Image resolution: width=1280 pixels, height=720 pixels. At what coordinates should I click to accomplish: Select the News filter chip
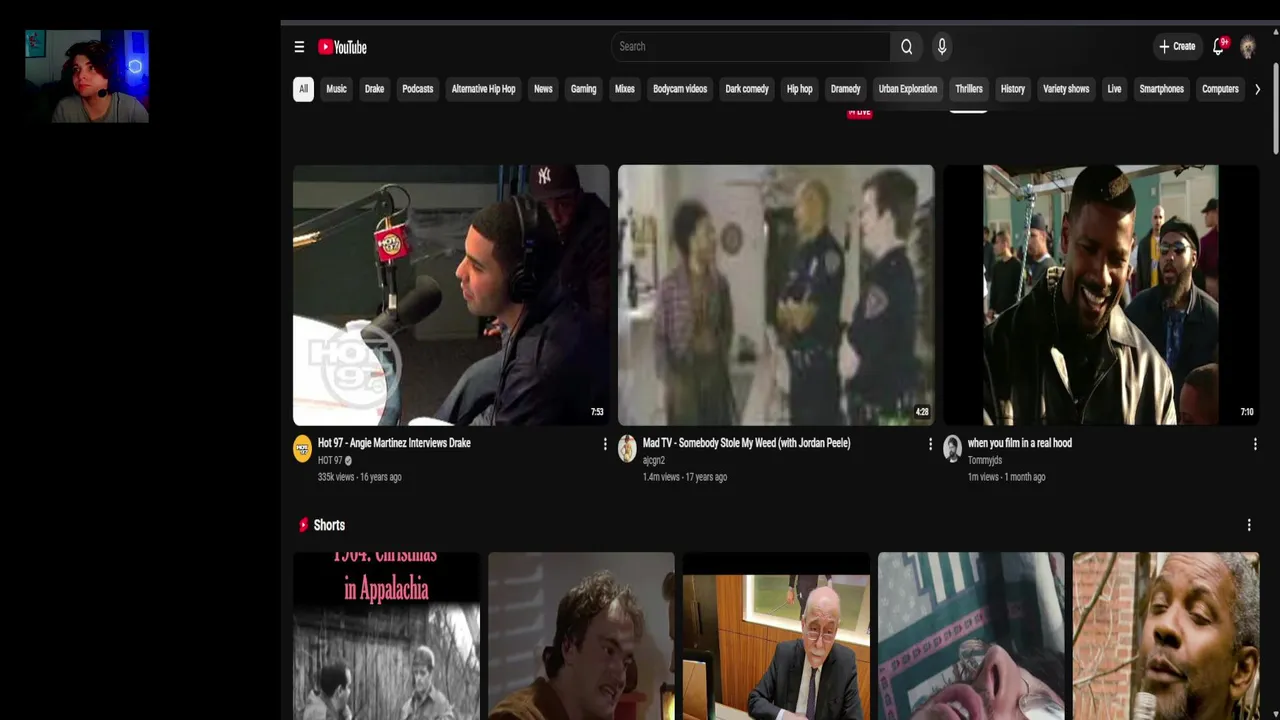pos(543,89)
